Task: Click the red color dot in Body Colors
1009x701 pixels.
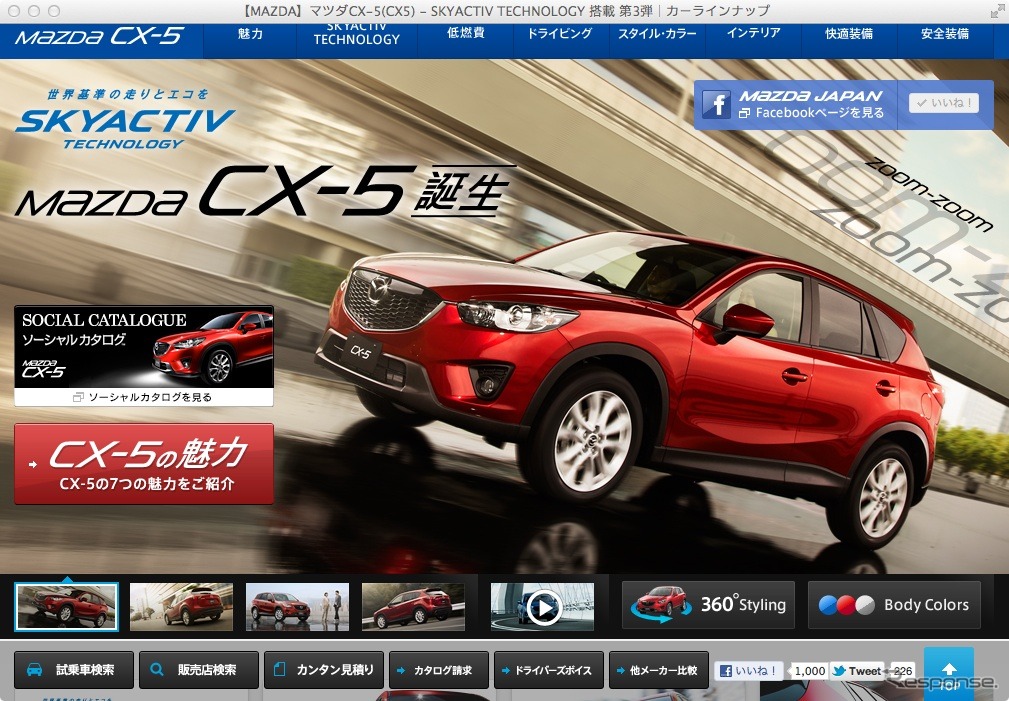Action: pyautogui.click(x=846, y=605)
